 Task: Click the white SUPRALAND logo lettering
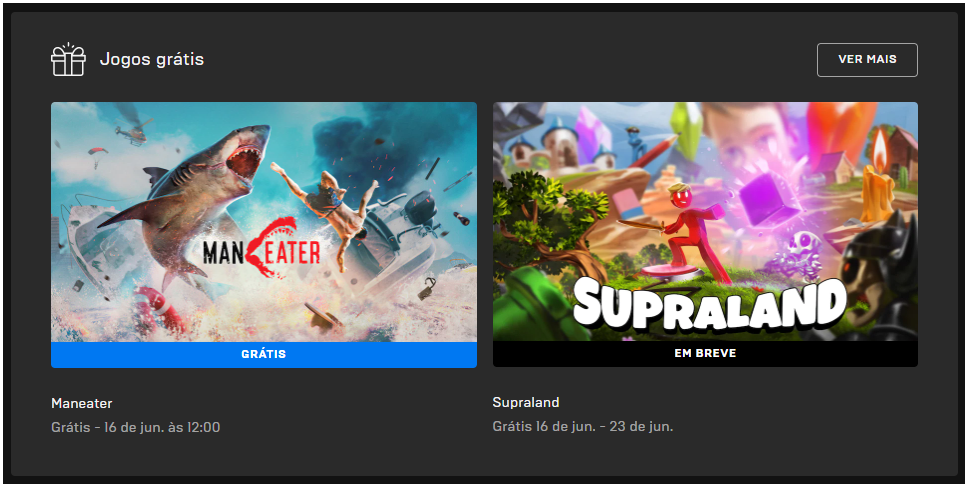(x=708, y=305)
